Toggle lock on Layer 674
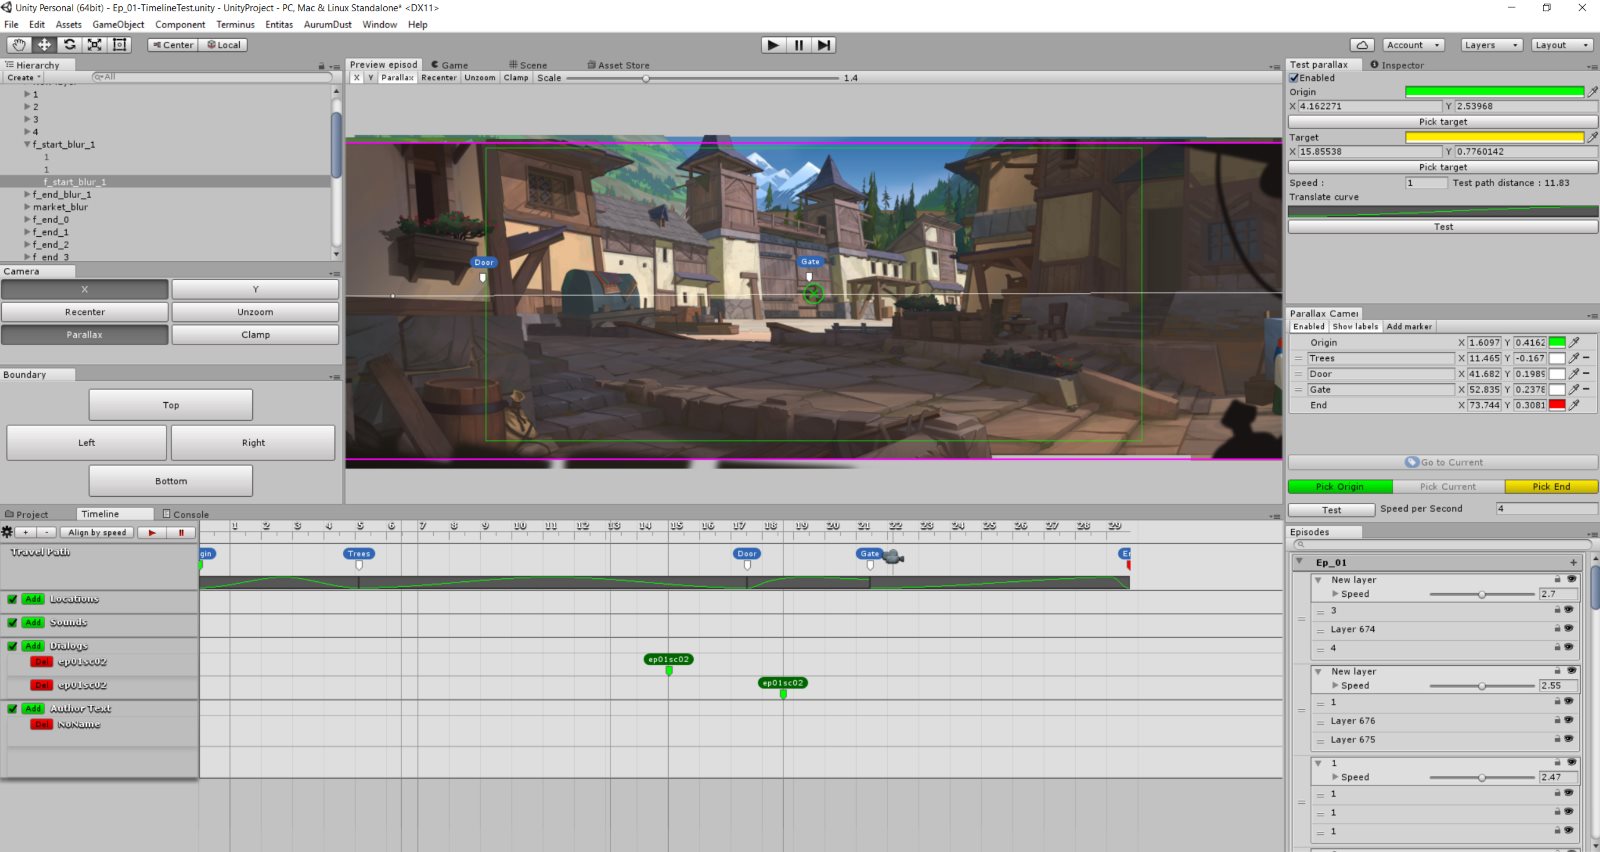The width and height of the screenshot is (1600, 852). tap(1557, 629)
